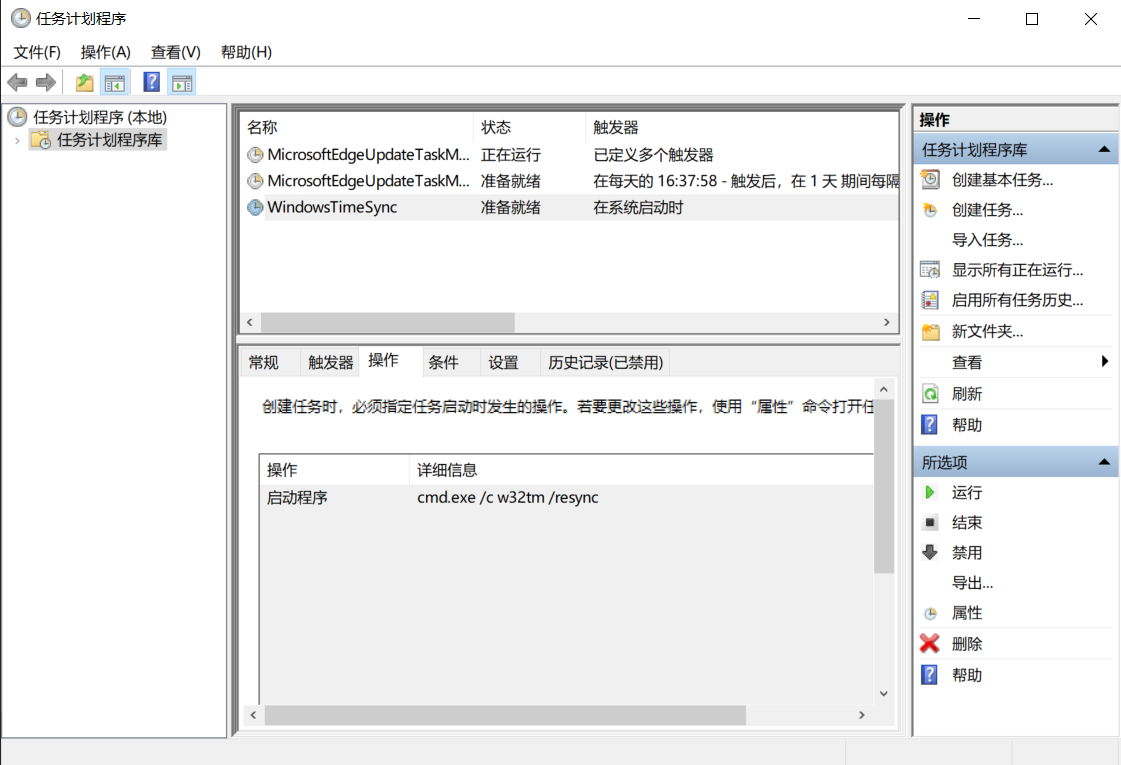Click cmd.exe /c w32tm /resync detail
The image size is (1121, 765).
[x=508, y=498]
